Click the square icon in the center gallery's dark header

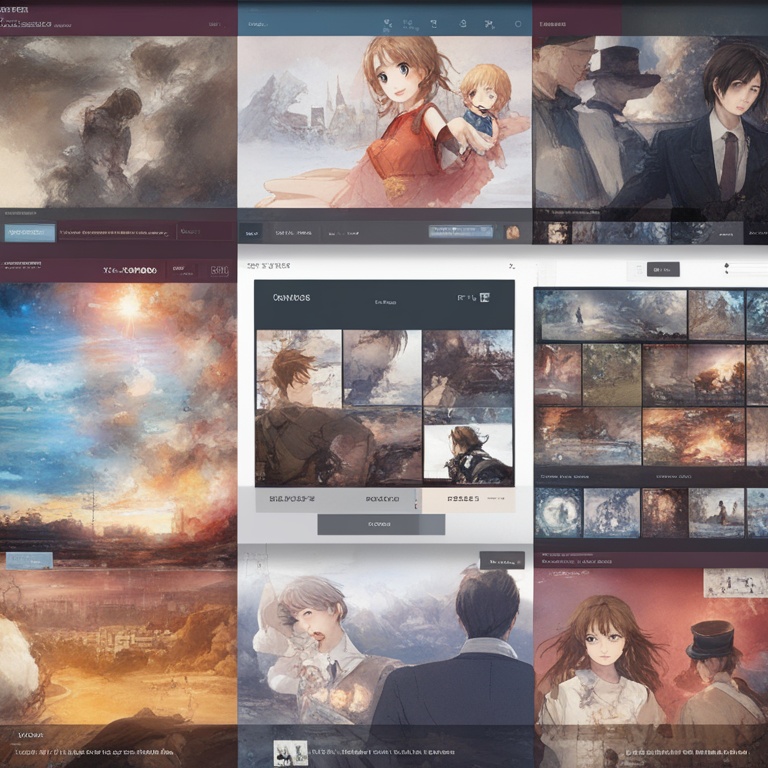click(x=485, y=297)
